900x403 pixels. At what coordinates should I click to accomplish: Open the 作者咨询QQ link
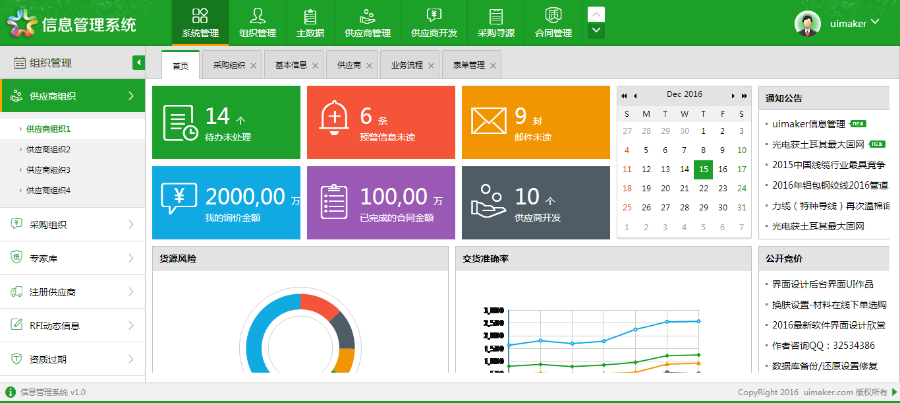point(823,345)
